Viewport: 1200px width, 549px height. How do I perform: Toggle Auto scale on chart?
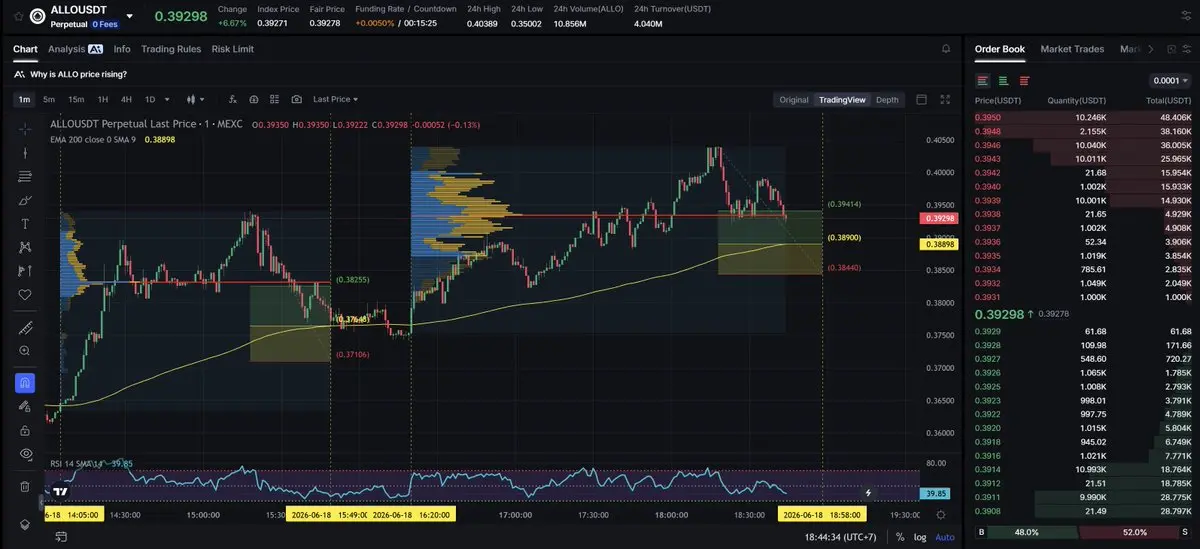(944, 537)
